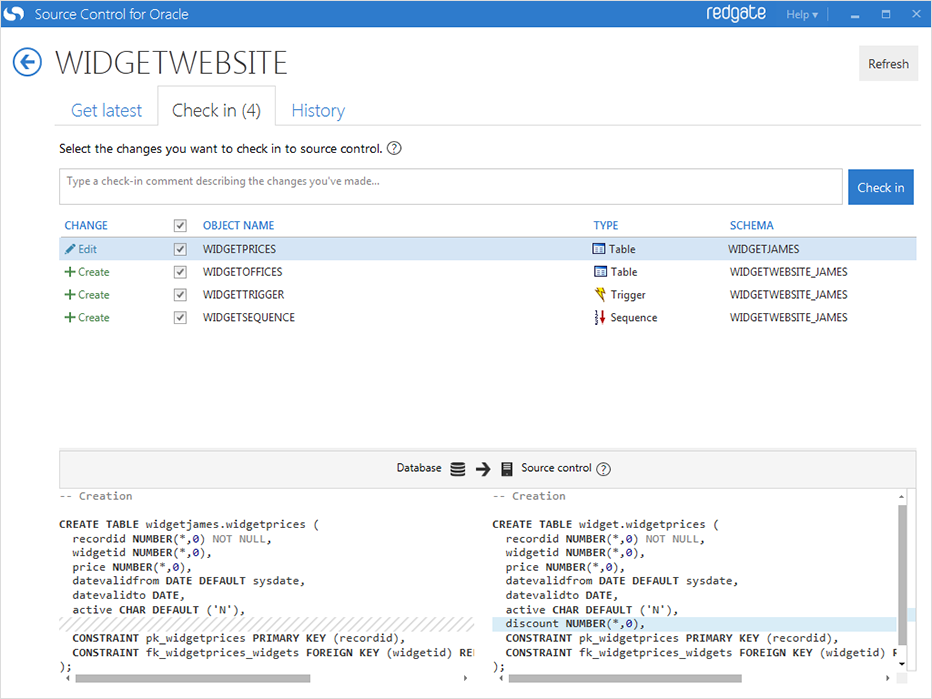The image size is (932, 699).
Task: Click the Sequence type icon
Action: 600,317
